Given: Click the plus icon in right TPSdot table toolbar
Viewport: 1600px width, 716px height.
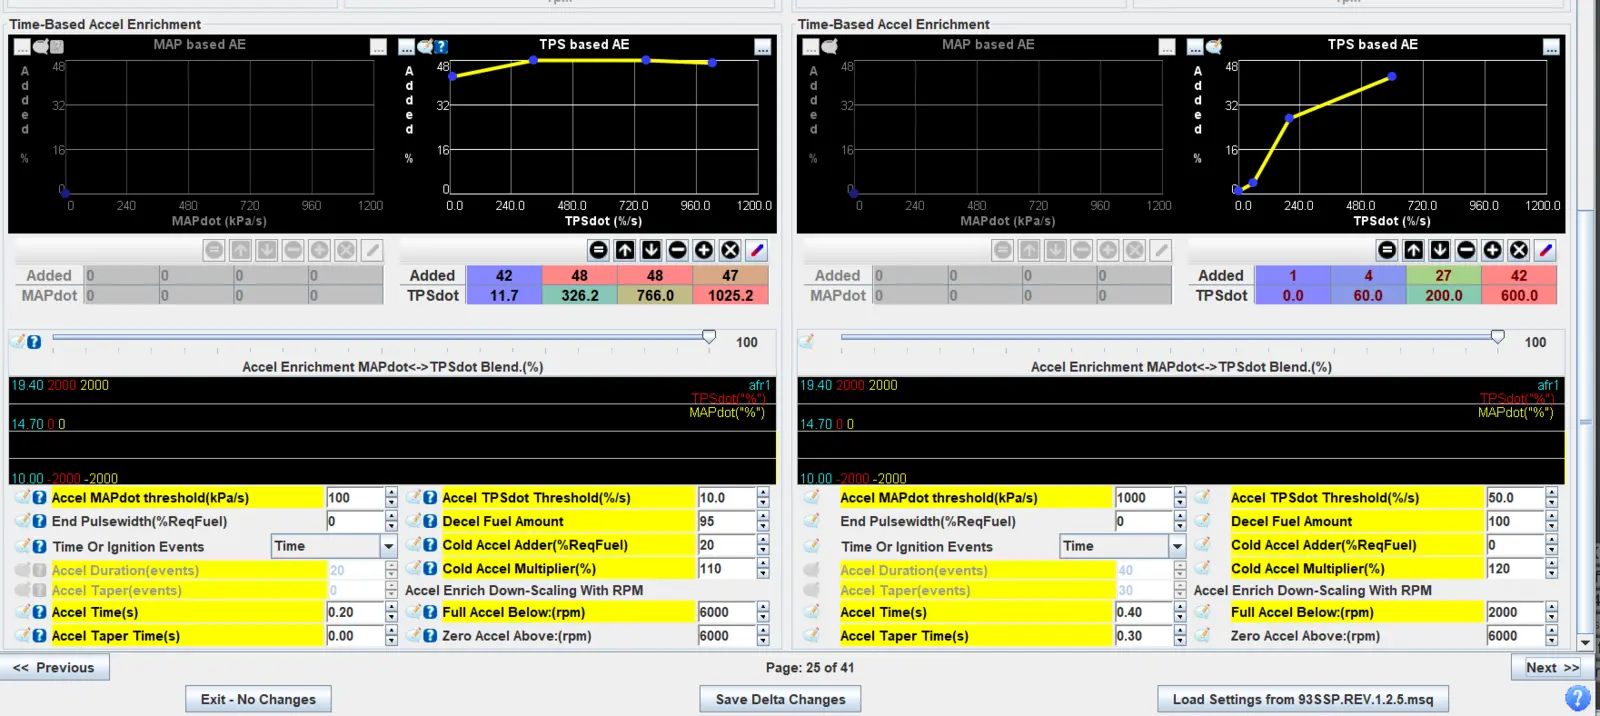Looking at the screenshot, I should pos(1493,250).
